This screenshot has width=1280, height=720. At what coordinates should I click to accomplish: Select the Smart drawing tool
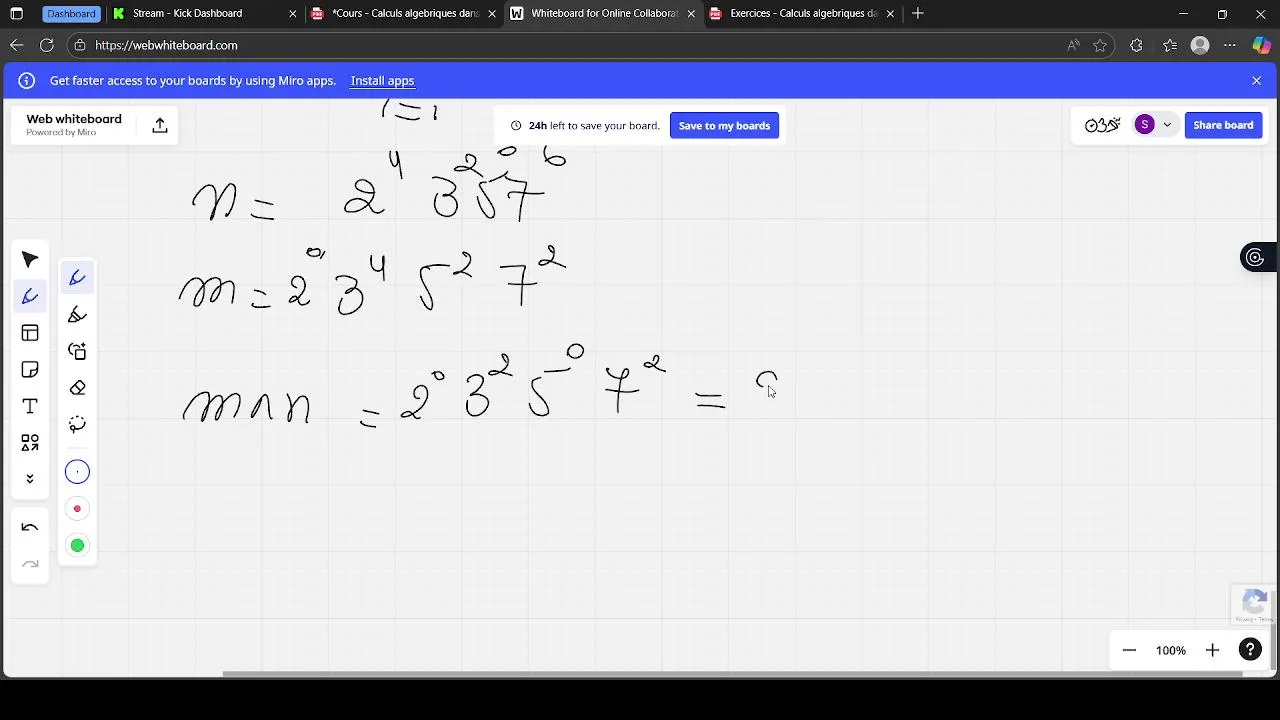[77, 351]
